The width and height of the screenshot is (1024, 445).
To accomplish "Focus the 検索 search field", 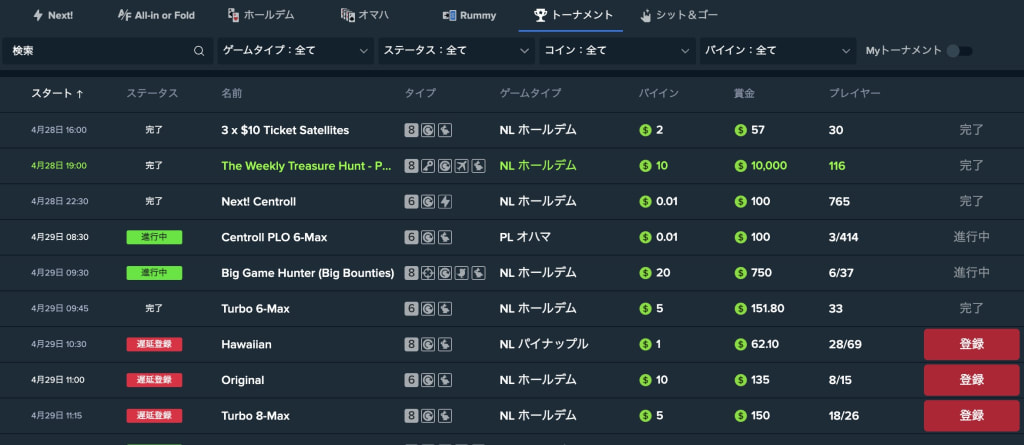I will pos(108,51).
